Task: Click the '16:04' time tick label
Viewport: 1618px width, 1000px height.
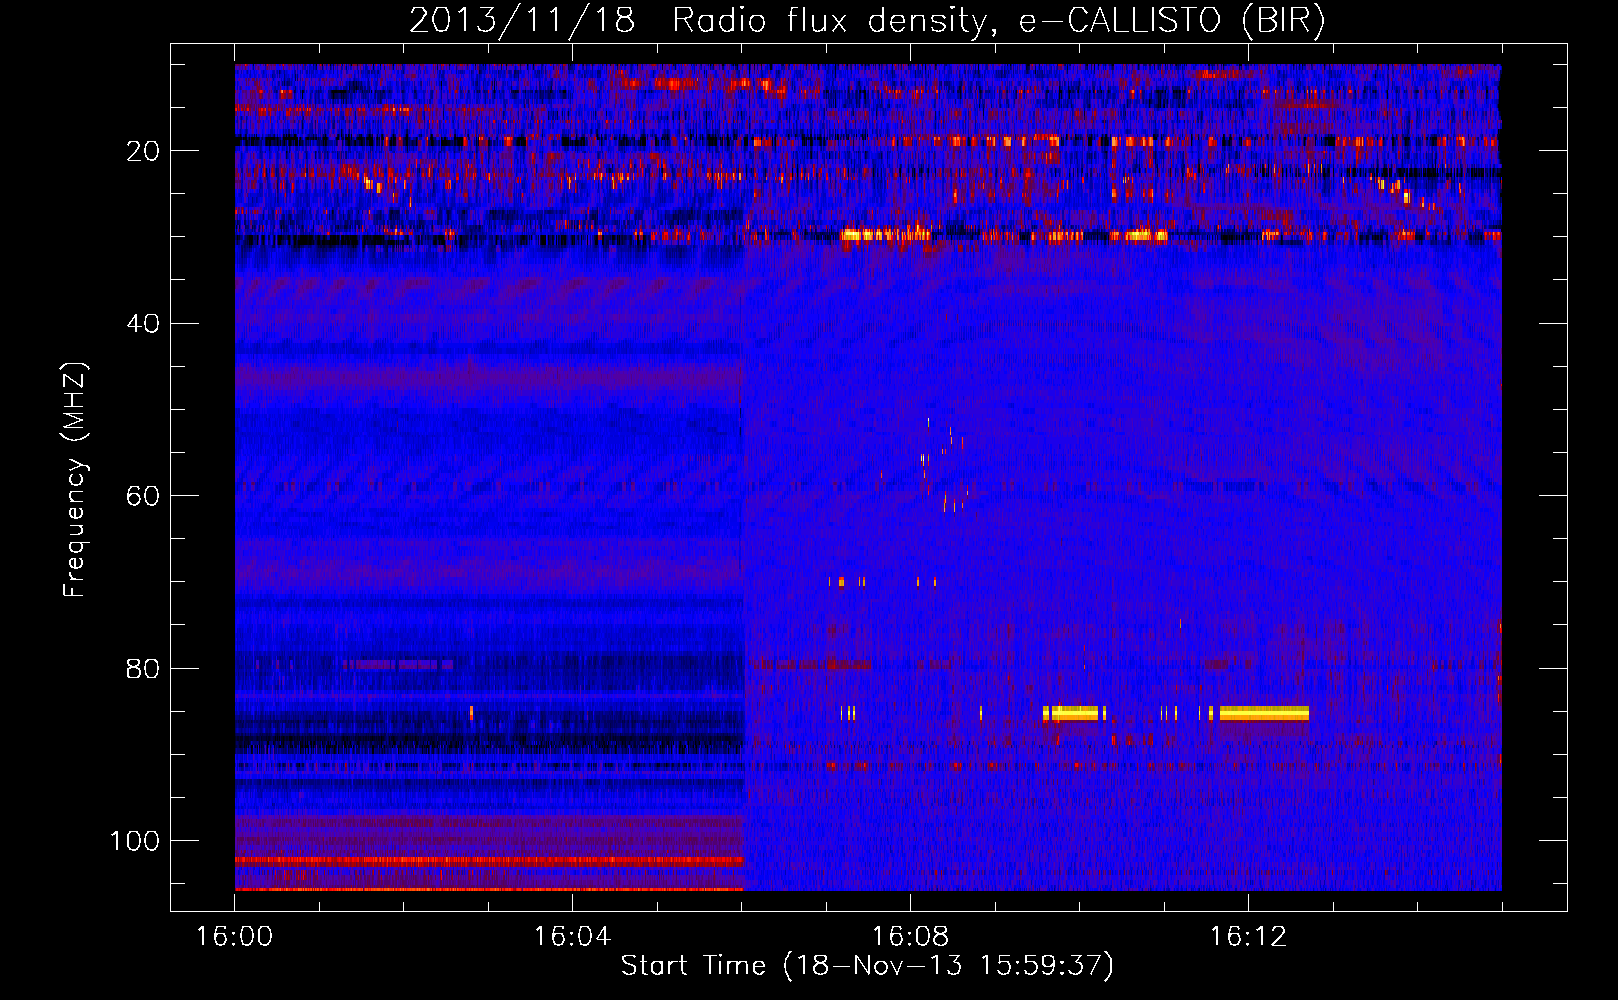Action: [572, 937]
